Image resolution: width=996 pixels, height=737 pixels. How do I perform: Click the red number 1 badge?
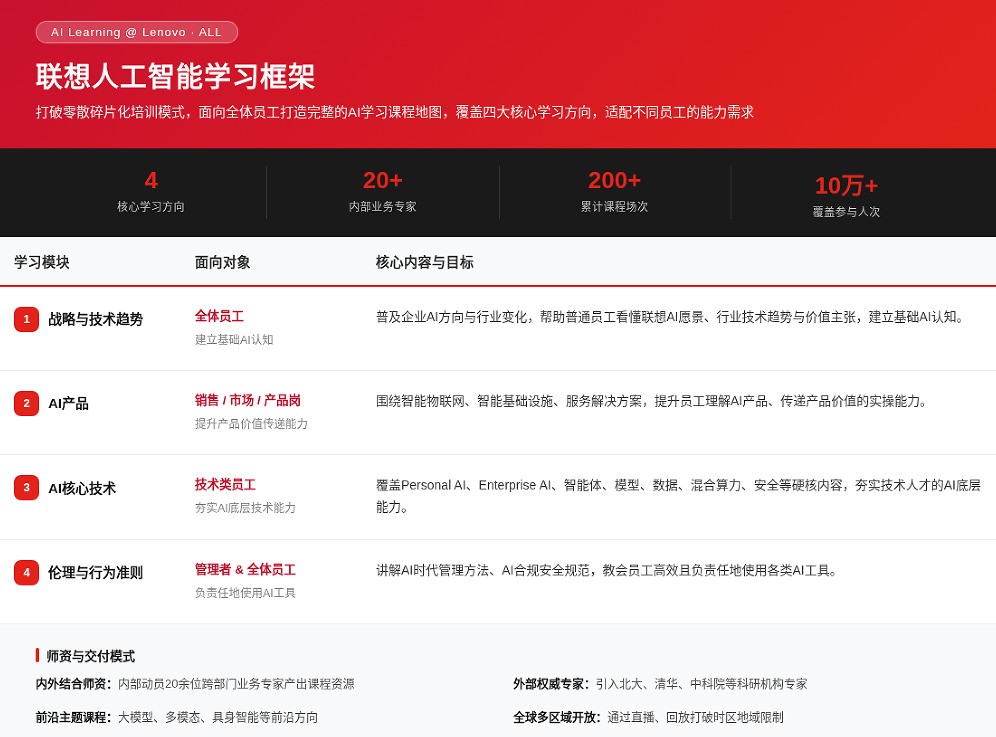coord(26,319)
